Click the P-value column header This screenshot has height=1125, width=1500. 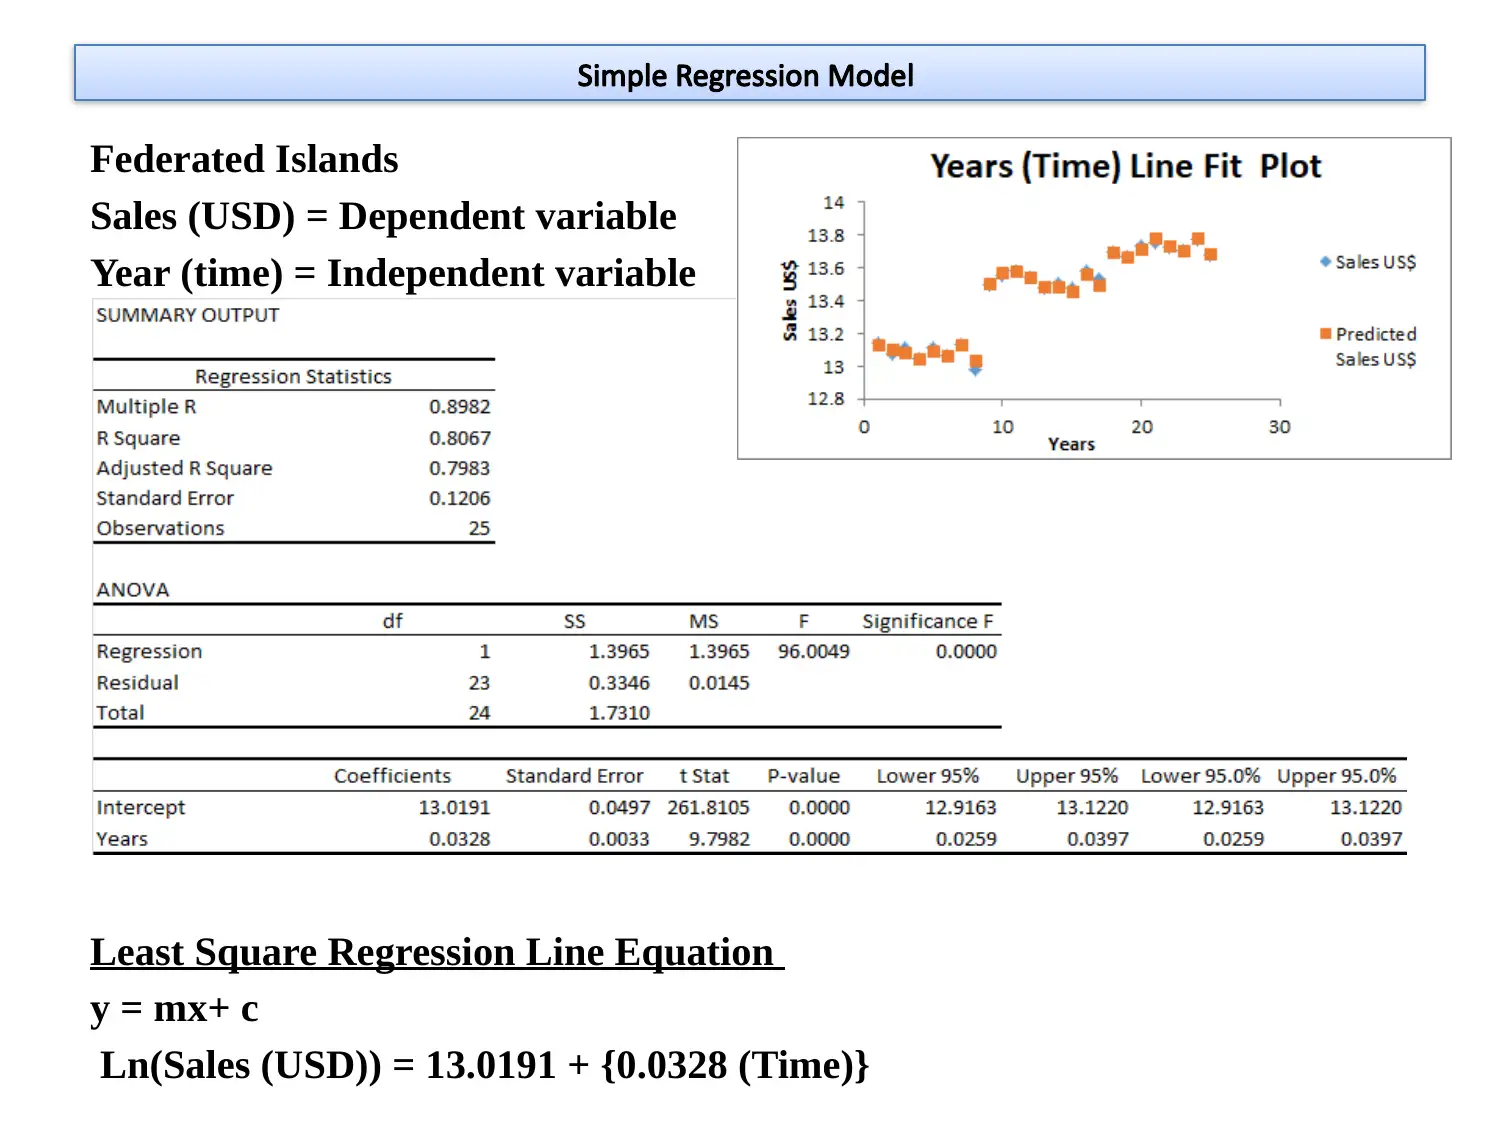tap(804, 776)
